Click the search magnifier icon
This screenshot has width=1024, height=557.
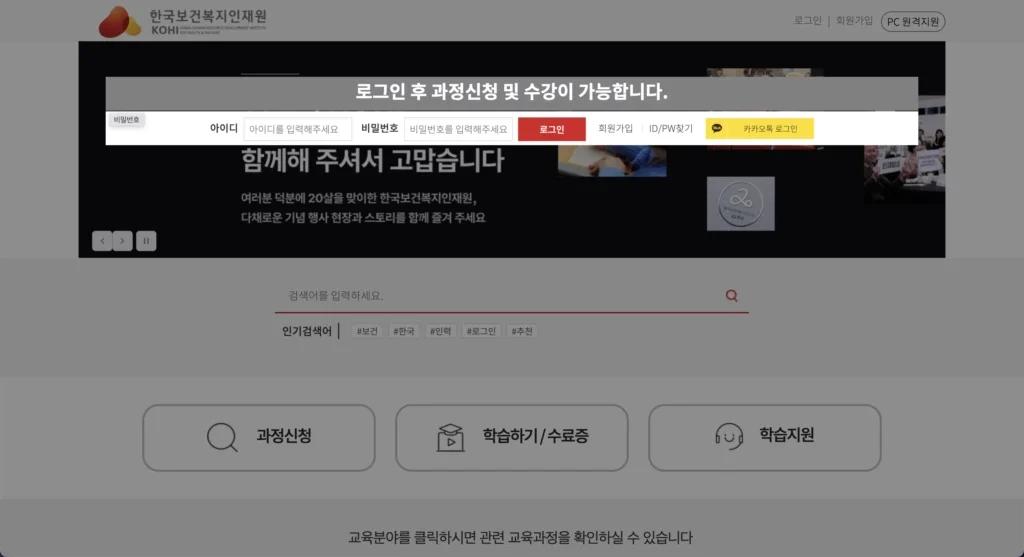tap(731, 296)
